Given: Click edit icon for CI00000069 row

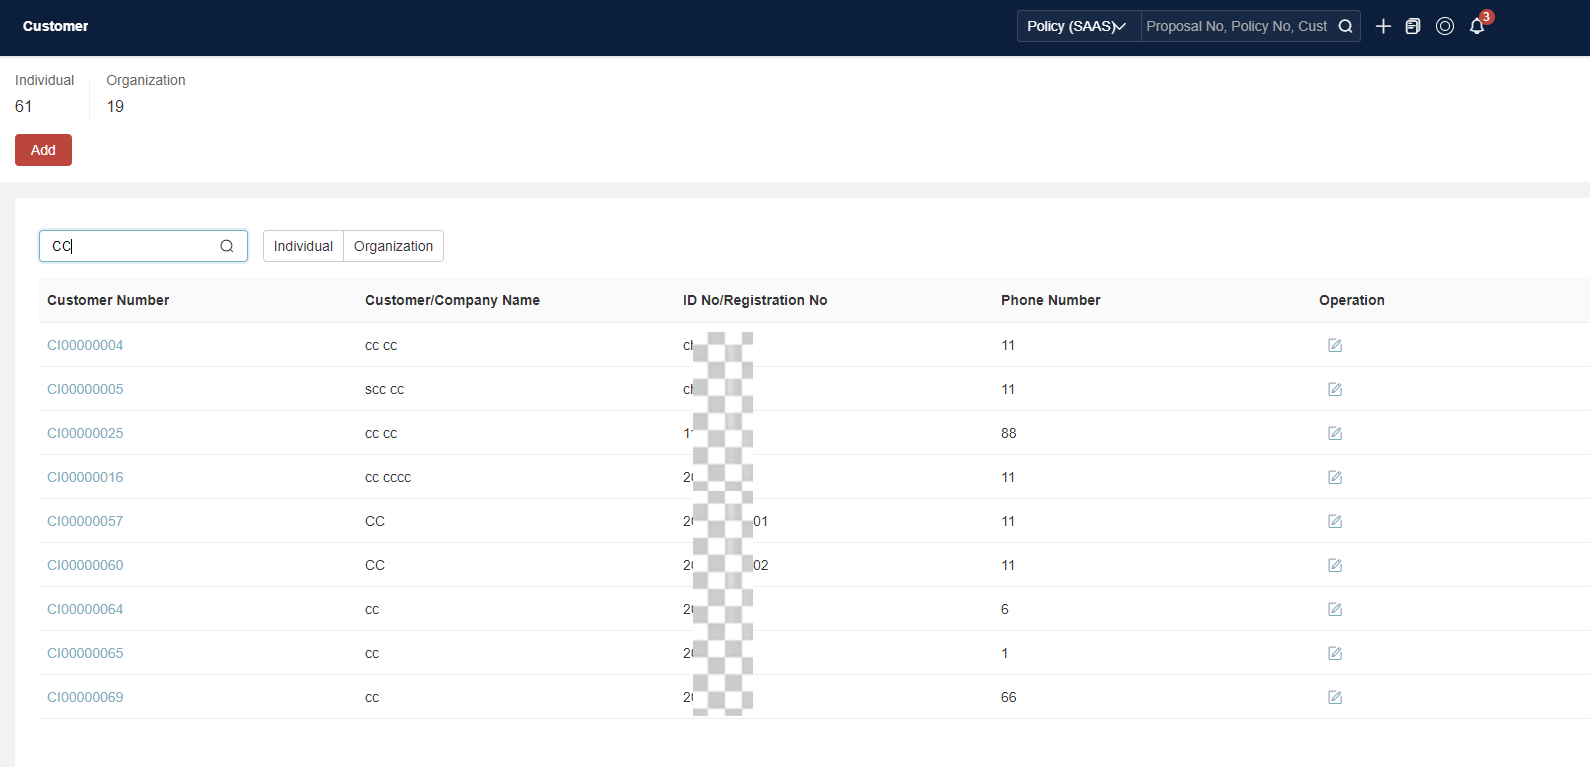Looking at the screenshot, I should [x=1335, y=697].
